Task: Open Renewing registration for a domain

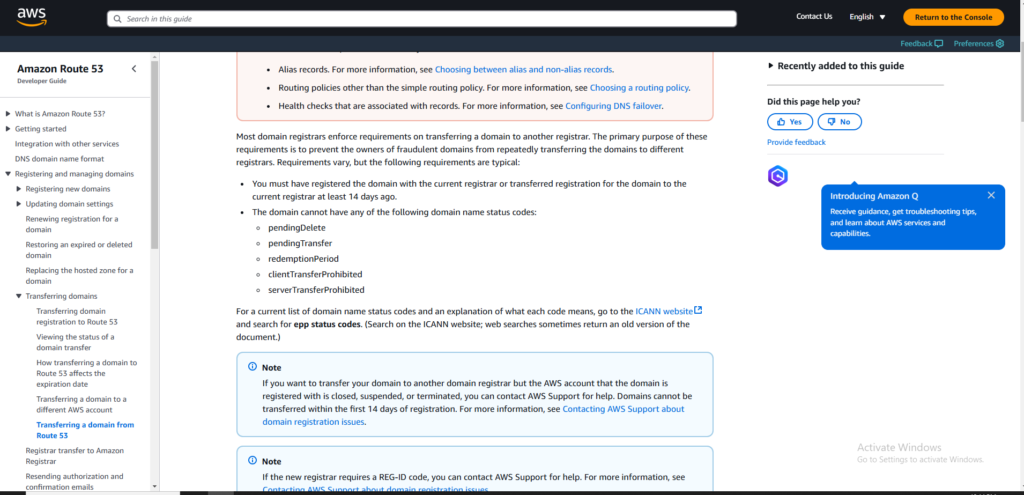Action: tap(72, 224)
